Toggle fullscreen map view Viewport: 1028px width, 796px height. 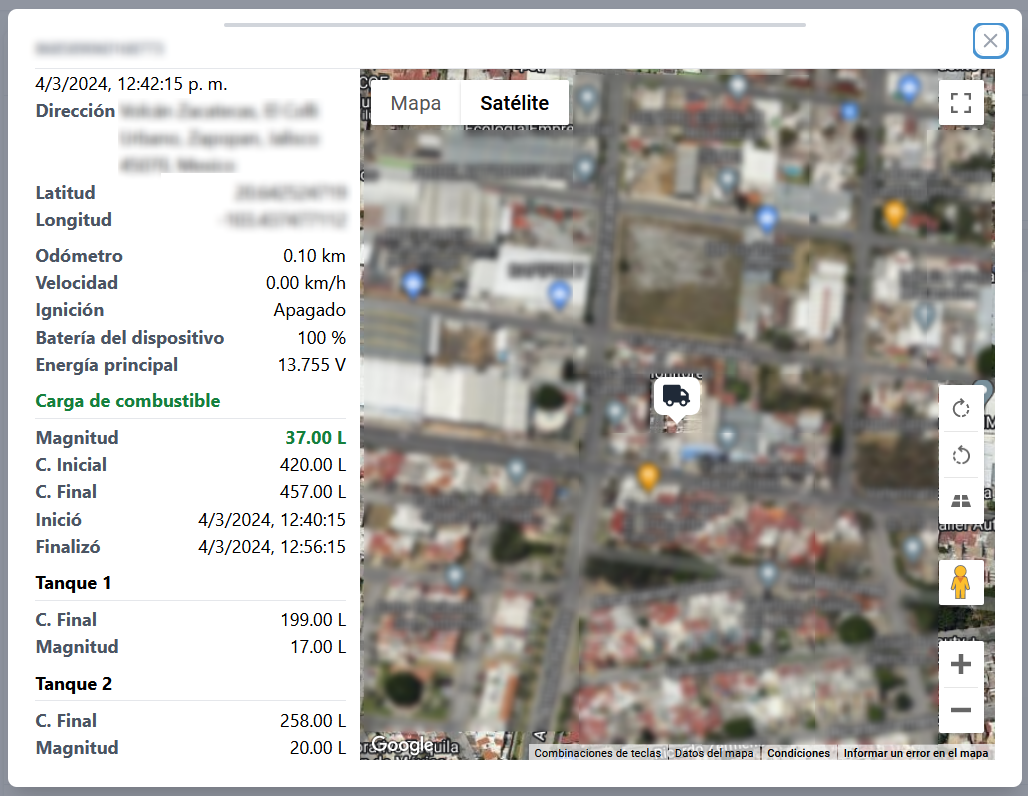coord(961,103)
